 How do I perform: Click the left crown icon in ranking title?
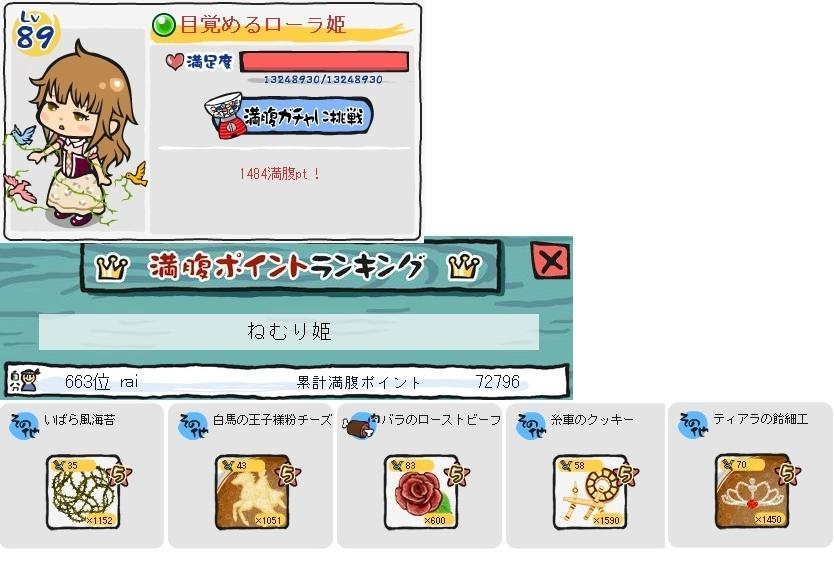112,268
